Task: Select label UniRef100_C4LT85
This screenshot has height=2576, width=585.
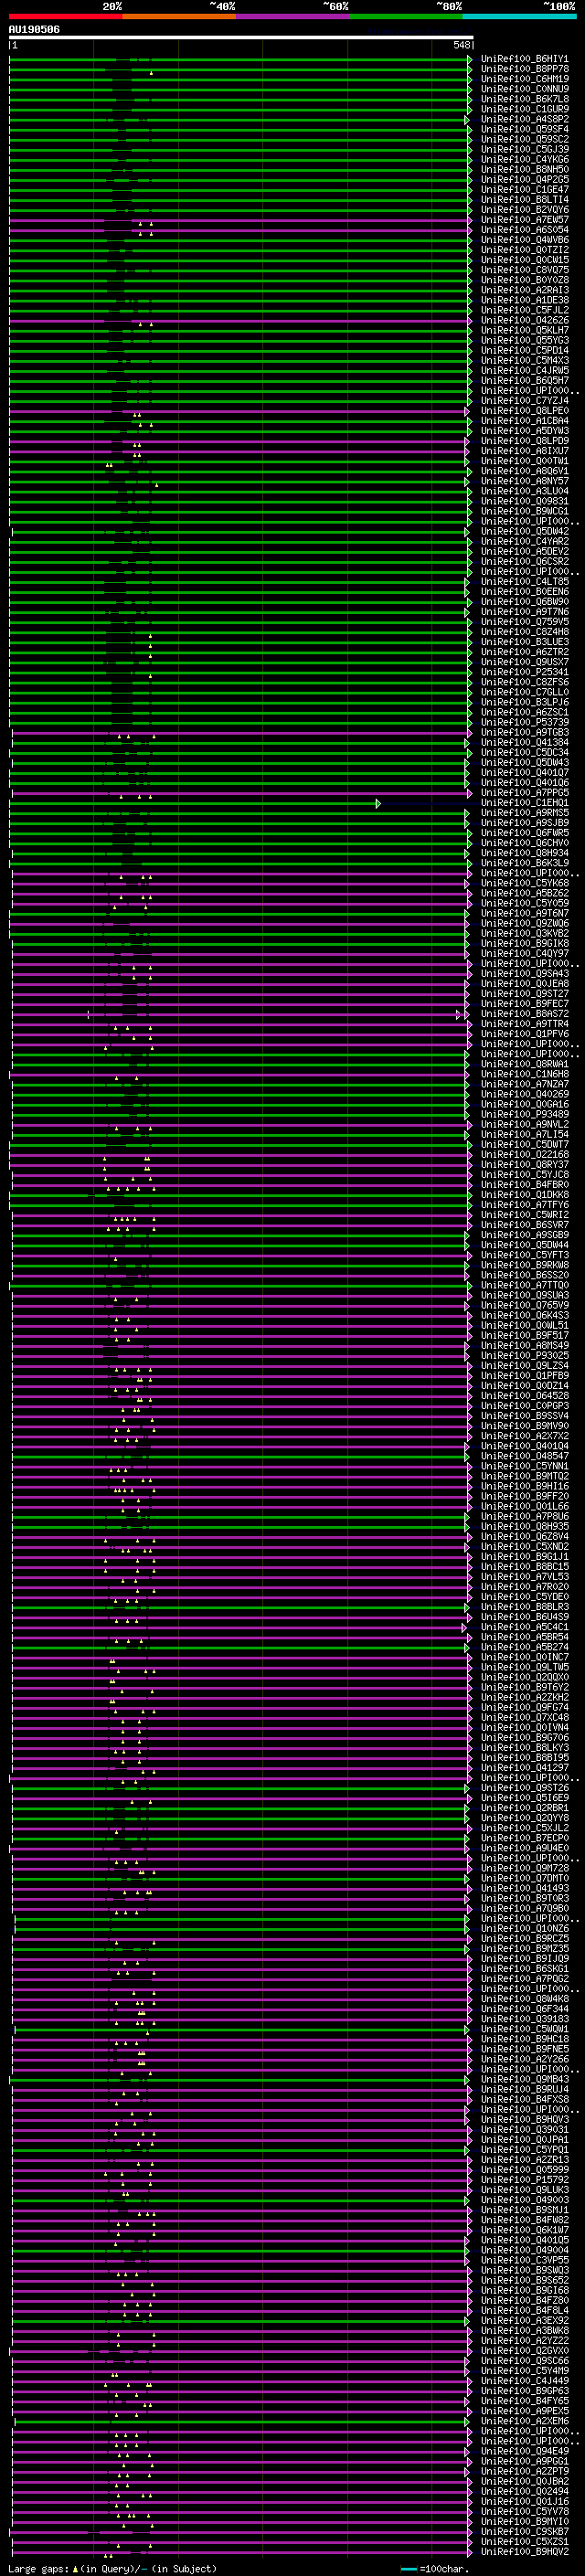Action: point(524,582)
